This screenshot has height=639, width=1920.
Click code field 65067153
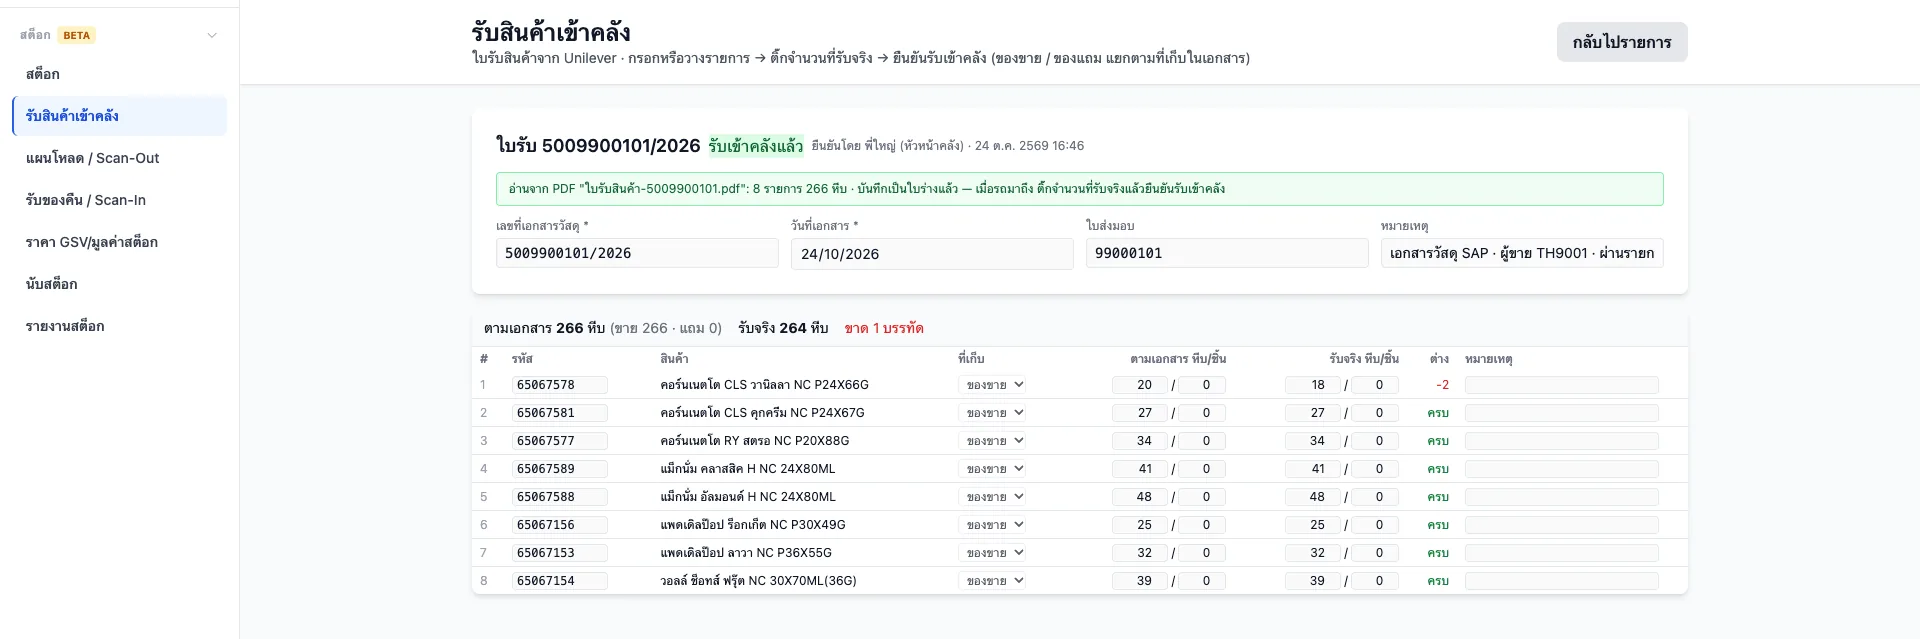[x=560, y=553]
